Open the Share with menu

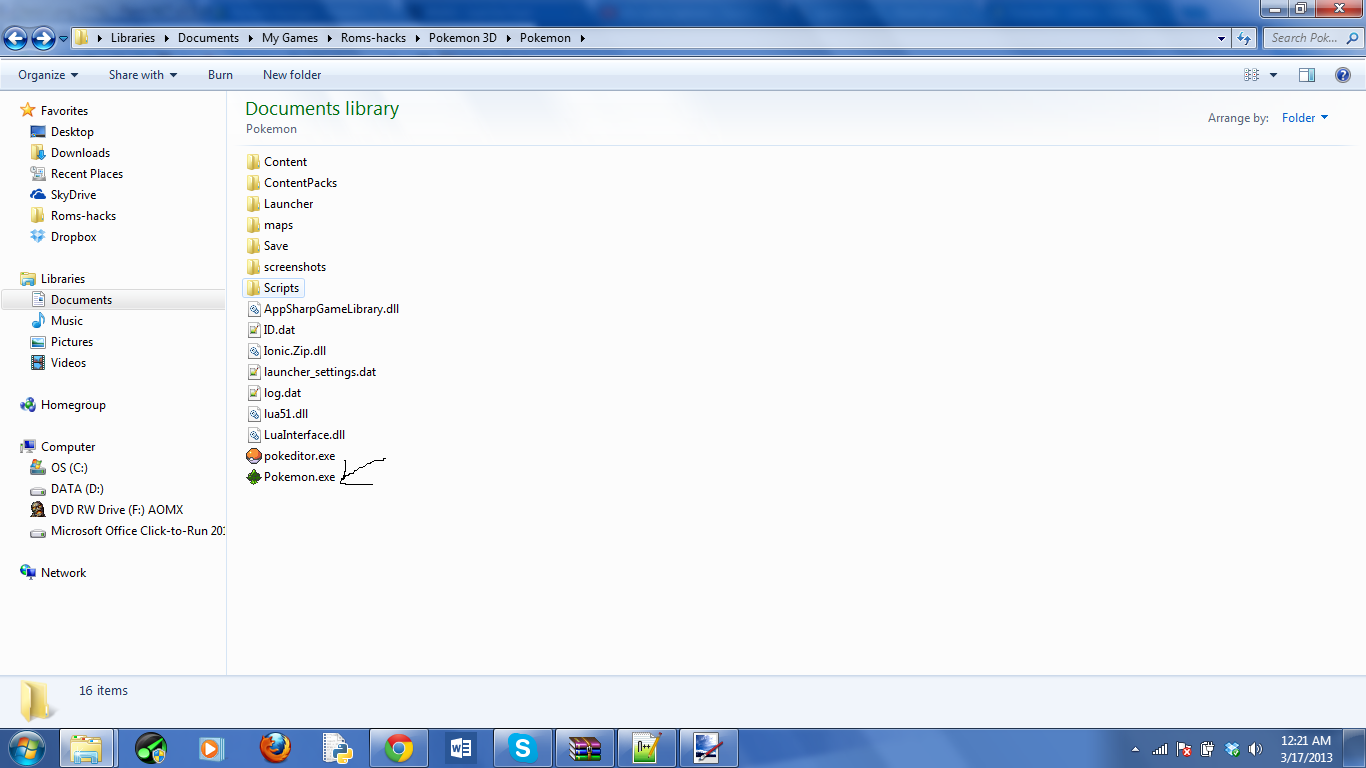click(x=143, y=75)
